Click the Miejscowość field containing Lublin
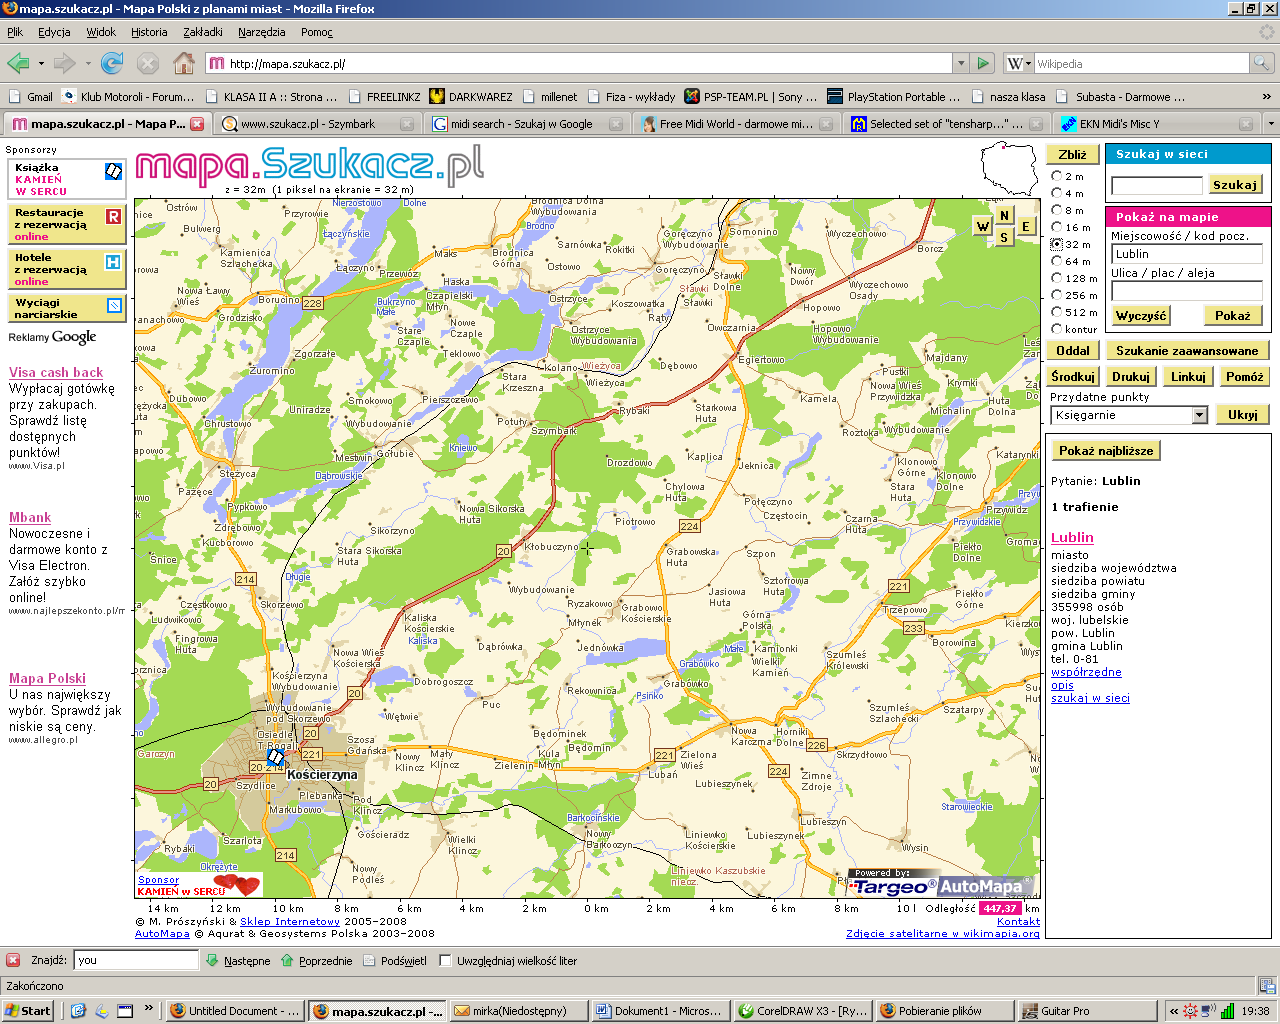1280x1024 pixels. click(x=1187, y=254)
